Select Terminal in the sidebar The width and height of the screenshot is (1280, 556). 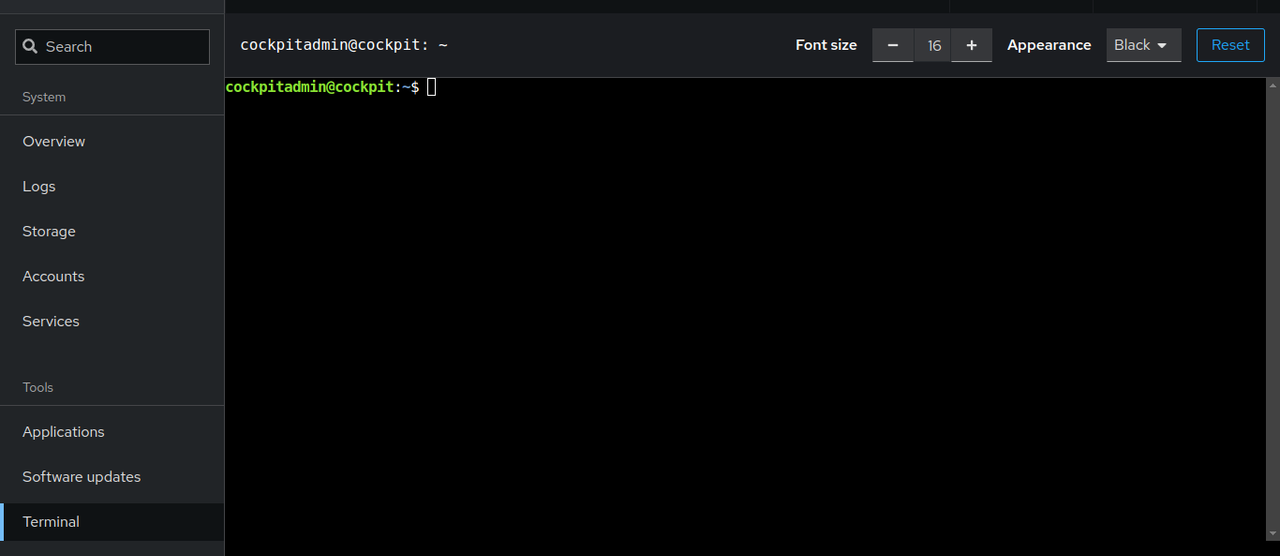pos(112,522)
